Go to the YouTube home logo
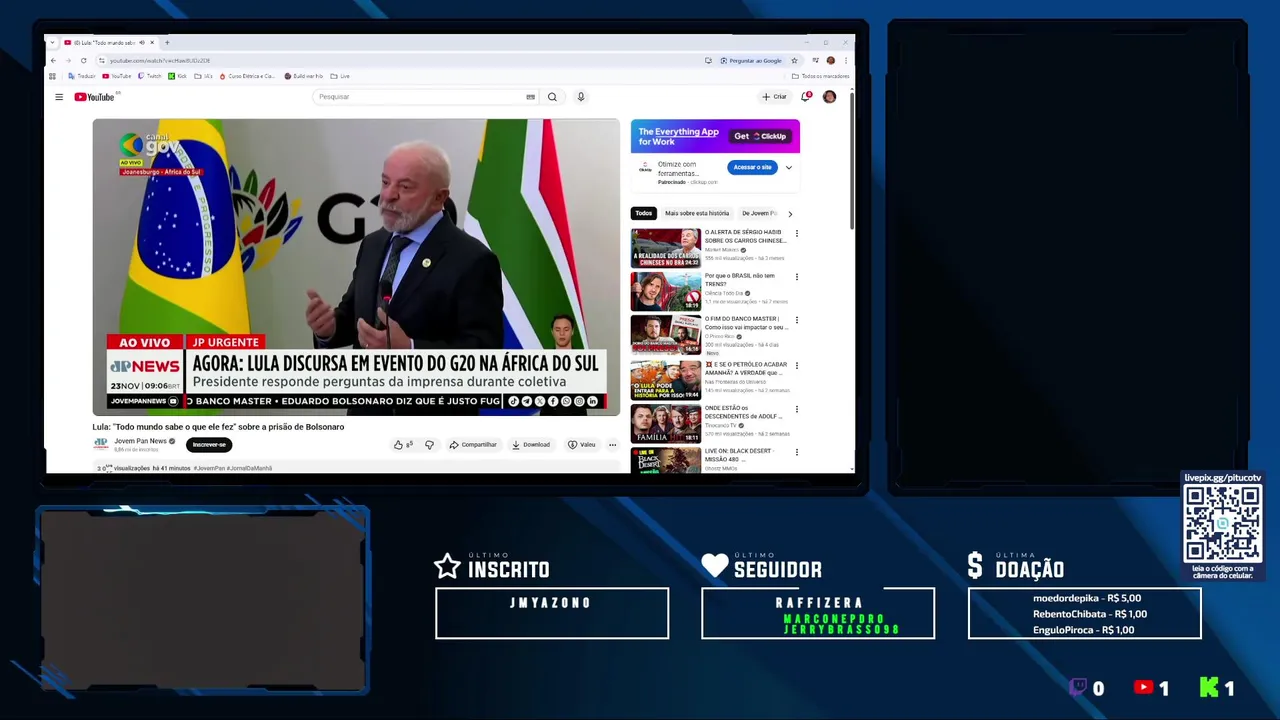The image size is (1280, 720). (x=95, y=97)
